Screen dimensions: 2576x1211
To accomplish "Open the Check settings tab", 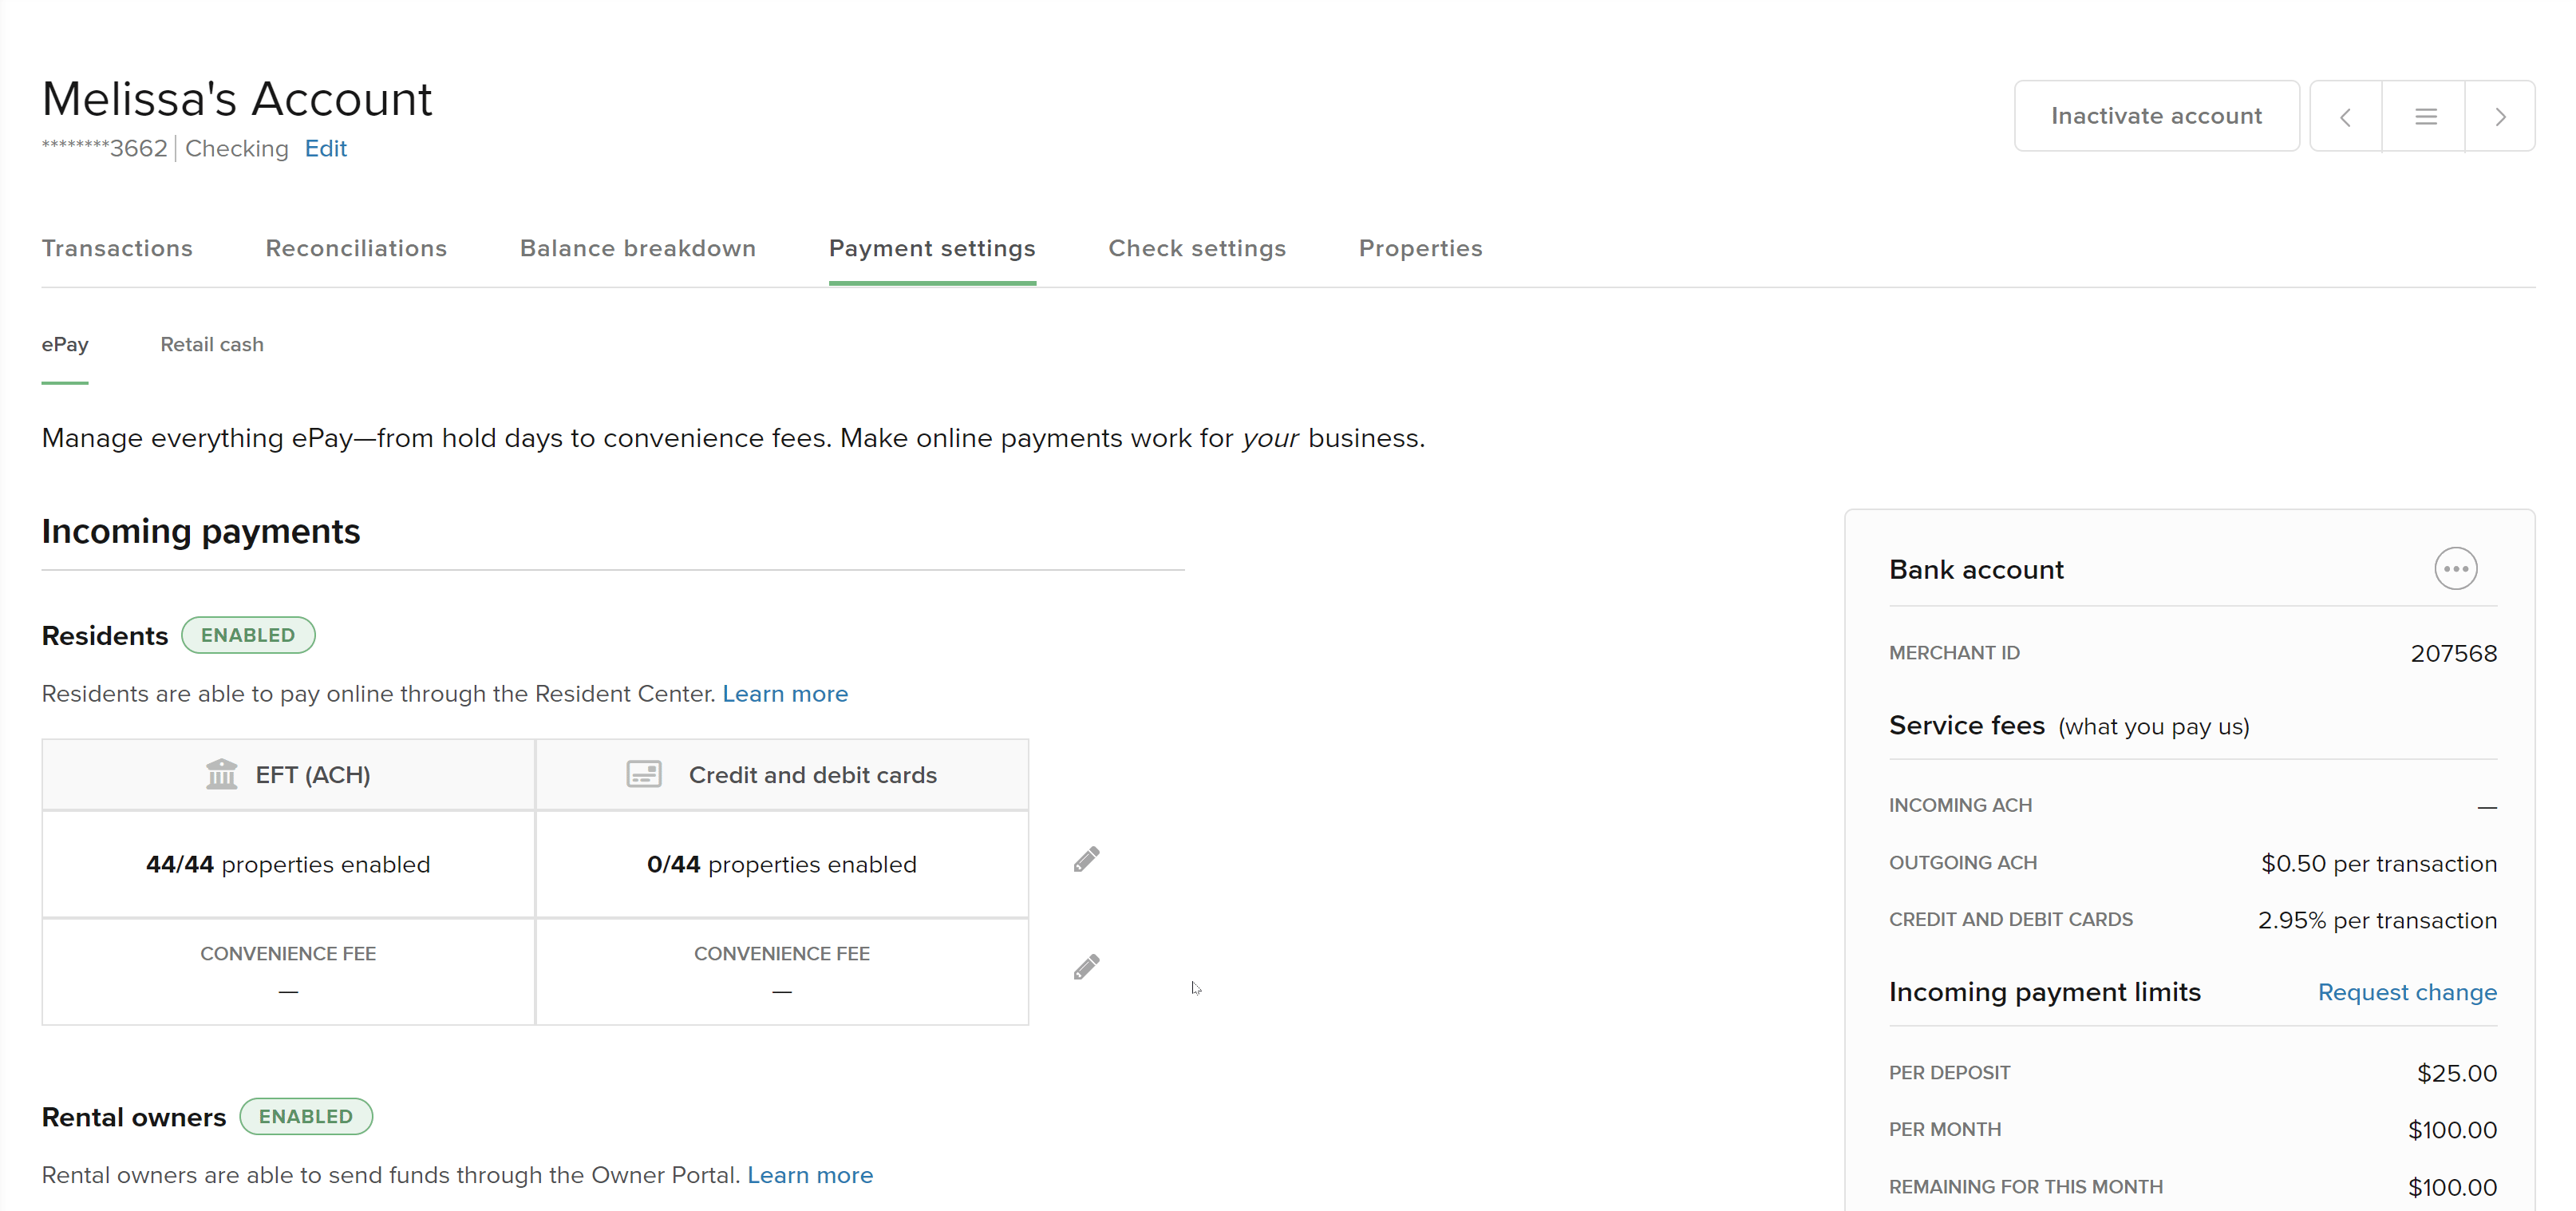I will pyautogui.click(x=1196, y=248).
